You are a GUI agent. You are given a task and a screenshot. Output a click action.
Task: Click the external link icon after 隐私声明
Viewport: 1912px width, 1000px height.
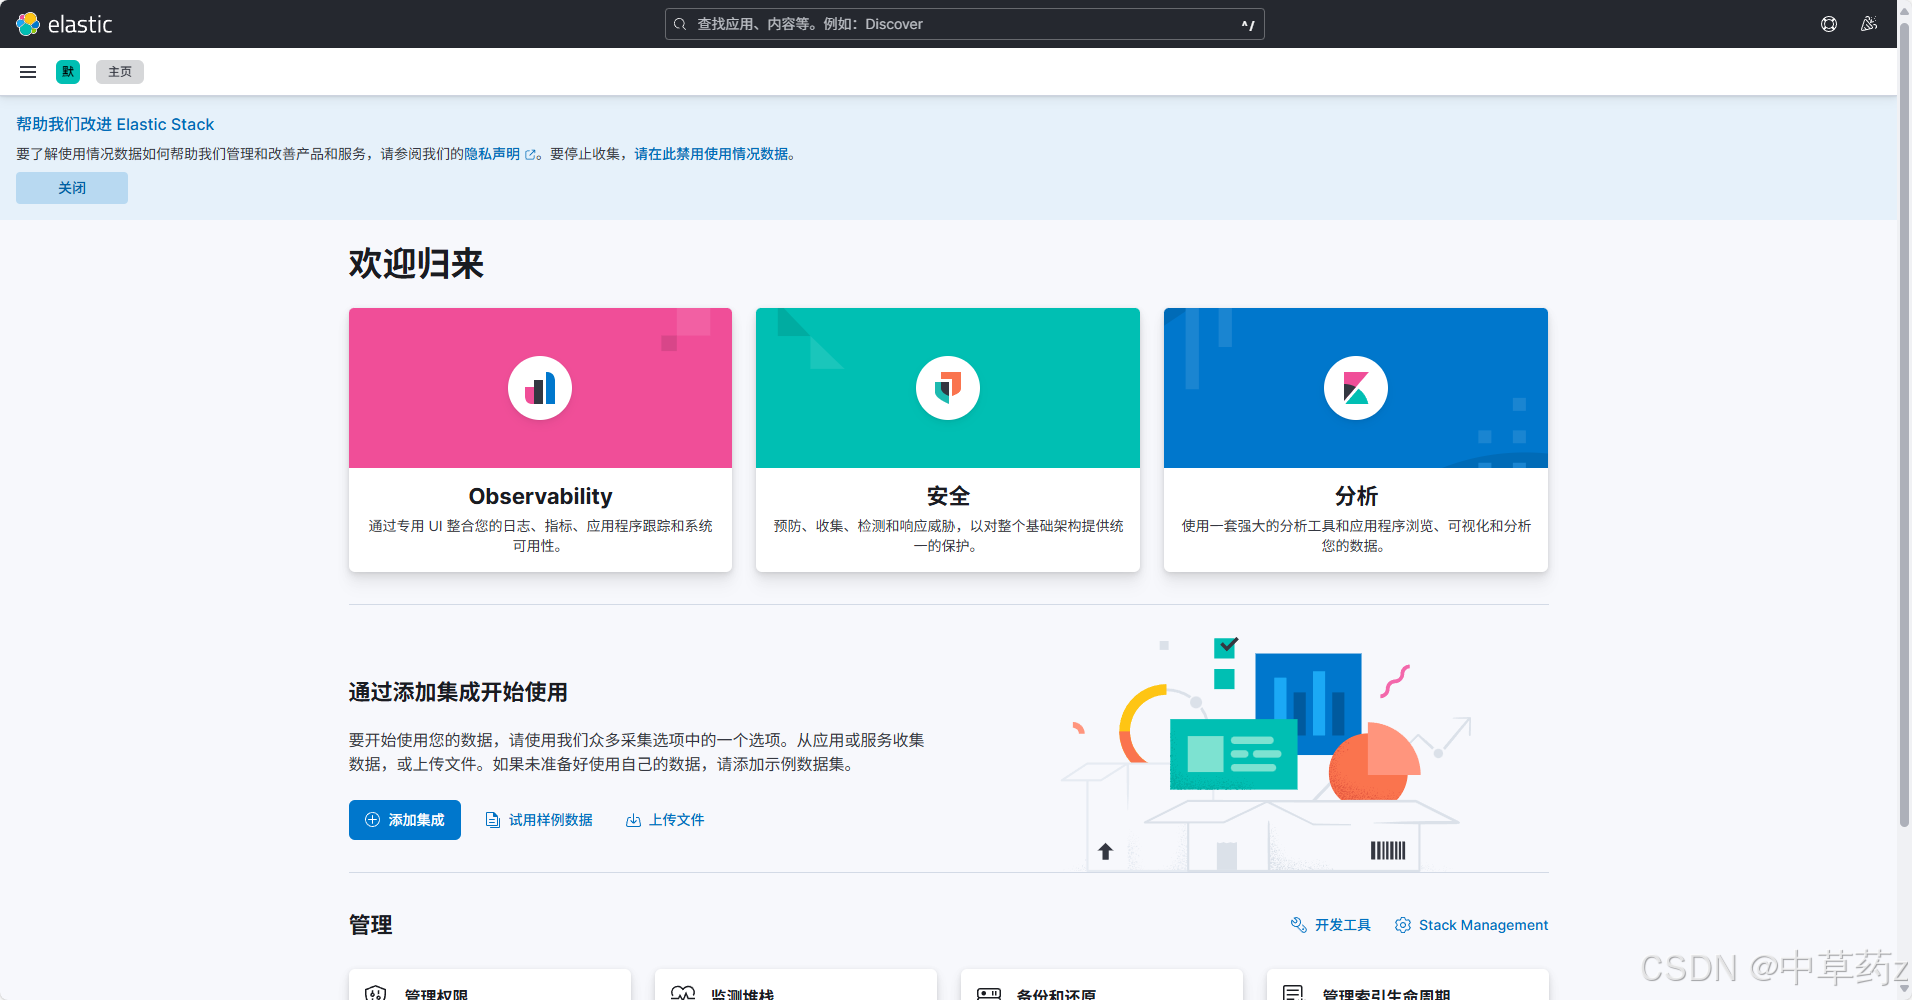pyautogui.click(x=531, y=155)
